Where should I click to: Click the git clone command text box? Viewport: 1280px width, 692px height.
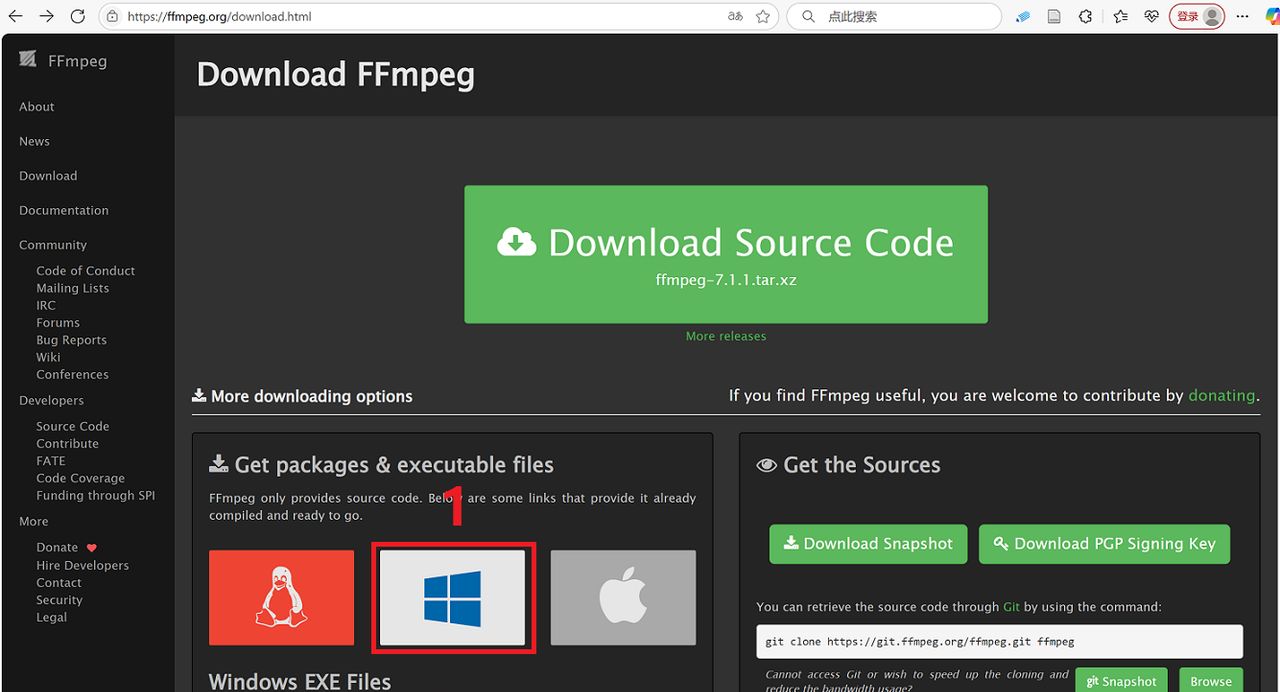click(x=999, y=641)
